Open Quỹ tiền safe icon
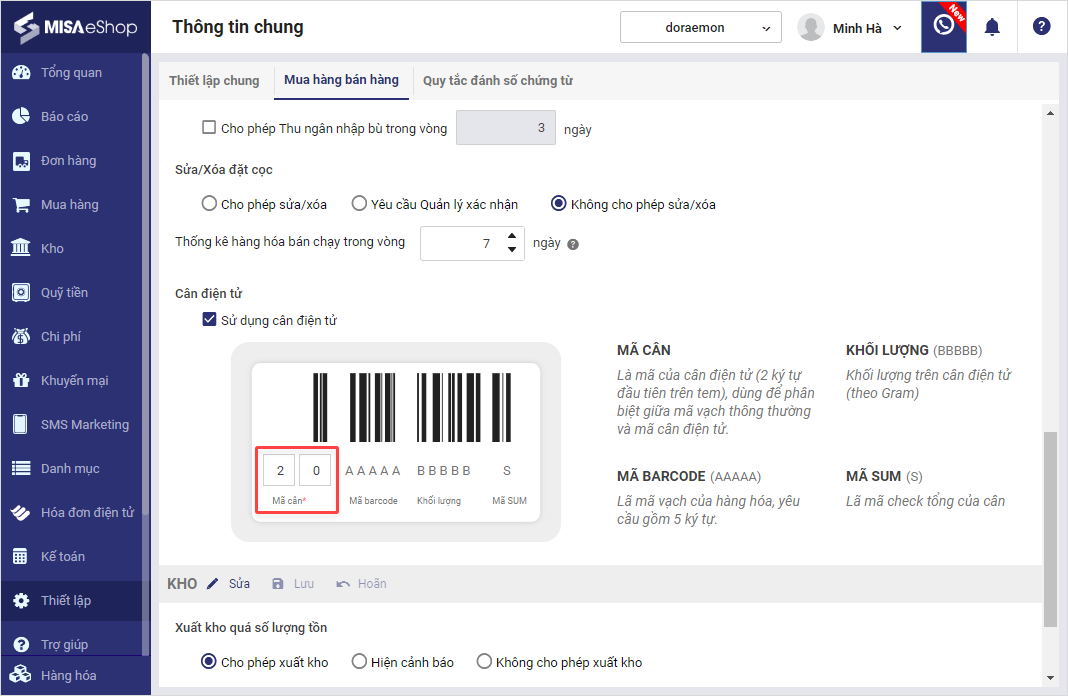 pyautogui.click(x=21, y=293)
